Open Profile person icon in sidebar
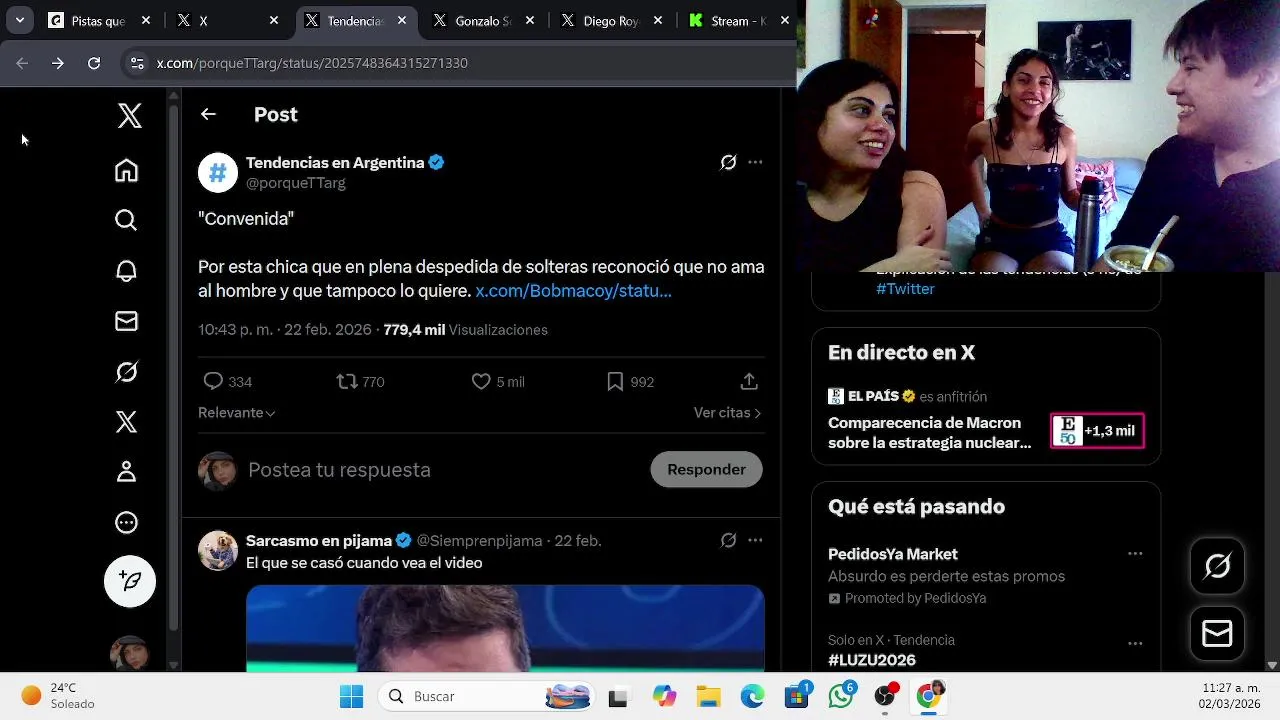The height and width of the screenshot is (720, 1280). click(x=126, y=472)
